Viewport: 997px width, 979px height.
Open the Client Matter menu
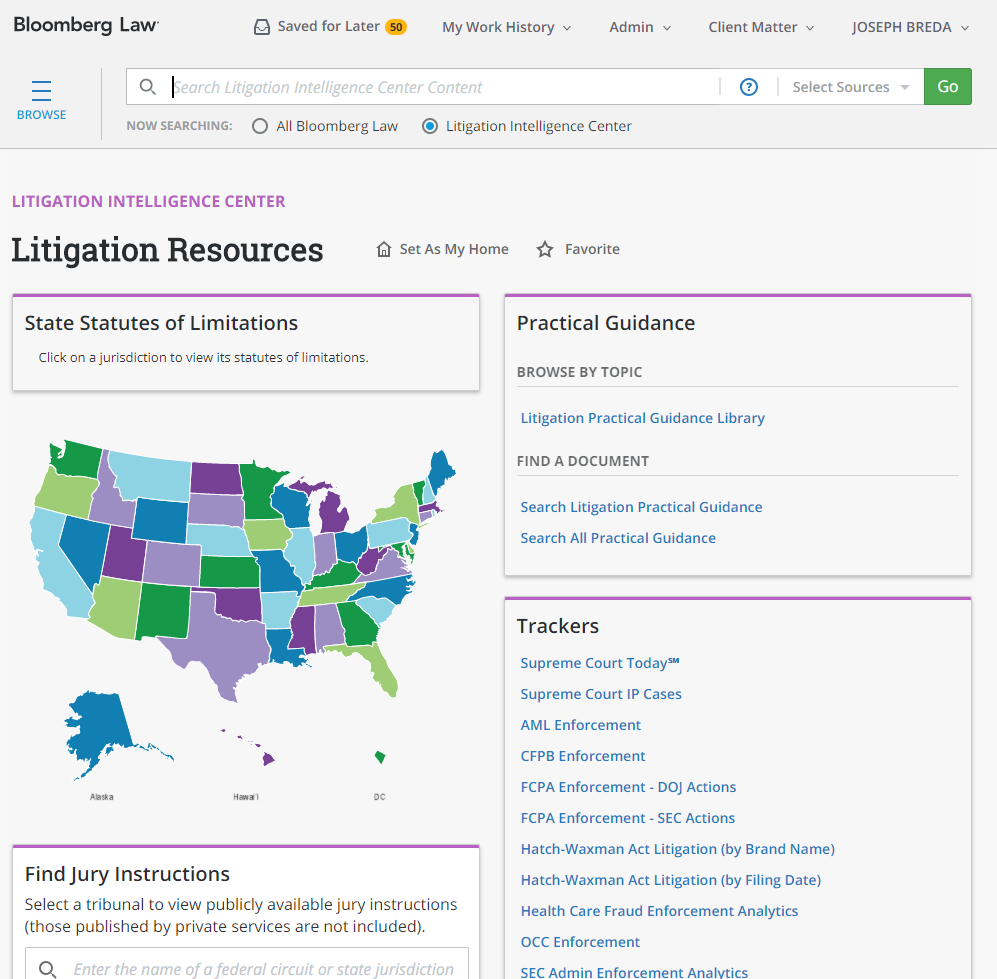[x=761, y=27]
